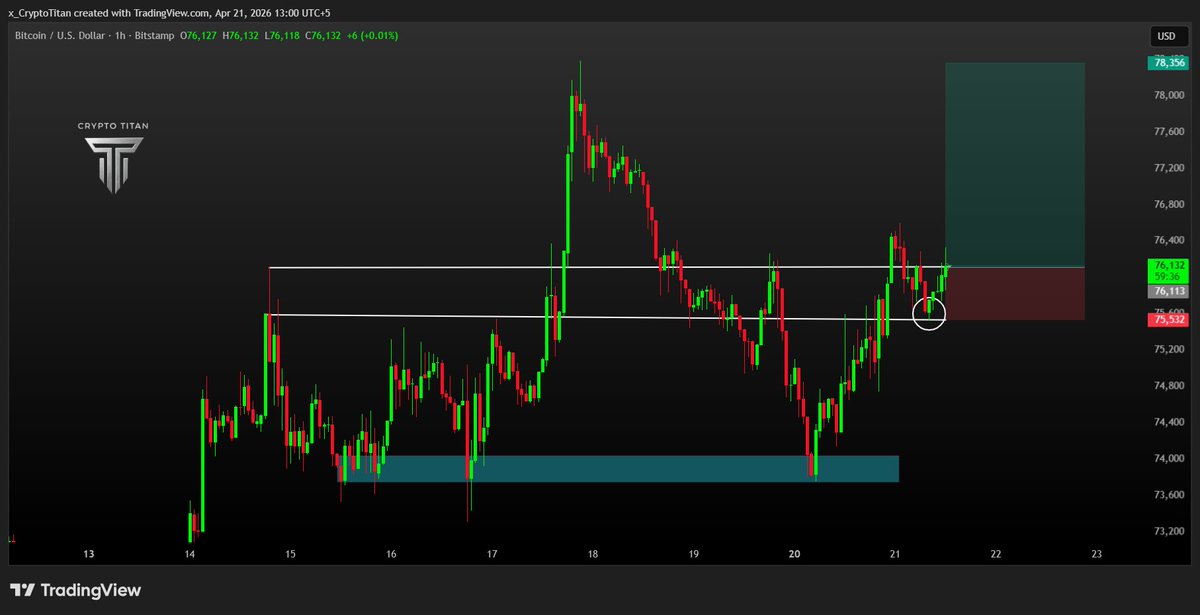Click date 14 on the time axis

[x=189, y=554]
